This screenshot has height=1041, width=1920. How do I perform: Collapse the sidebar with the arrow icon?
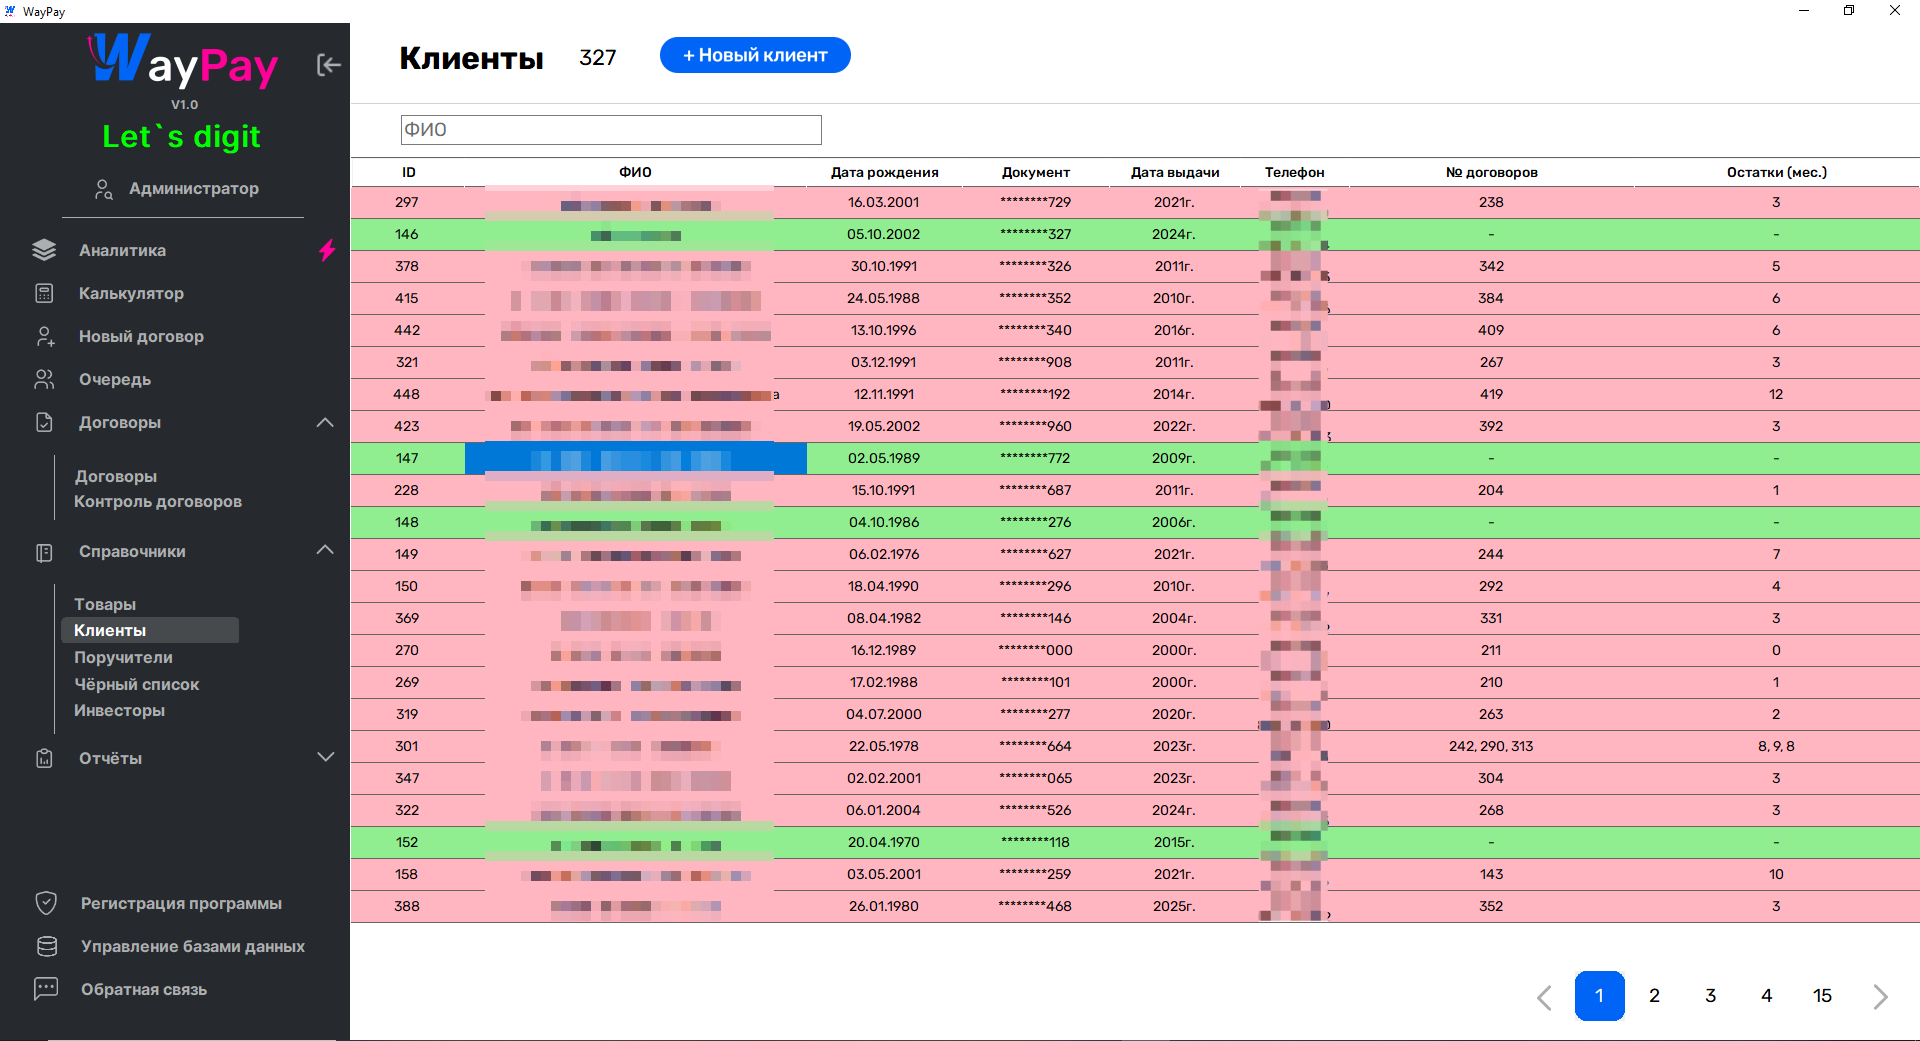(x=329, y=65)
